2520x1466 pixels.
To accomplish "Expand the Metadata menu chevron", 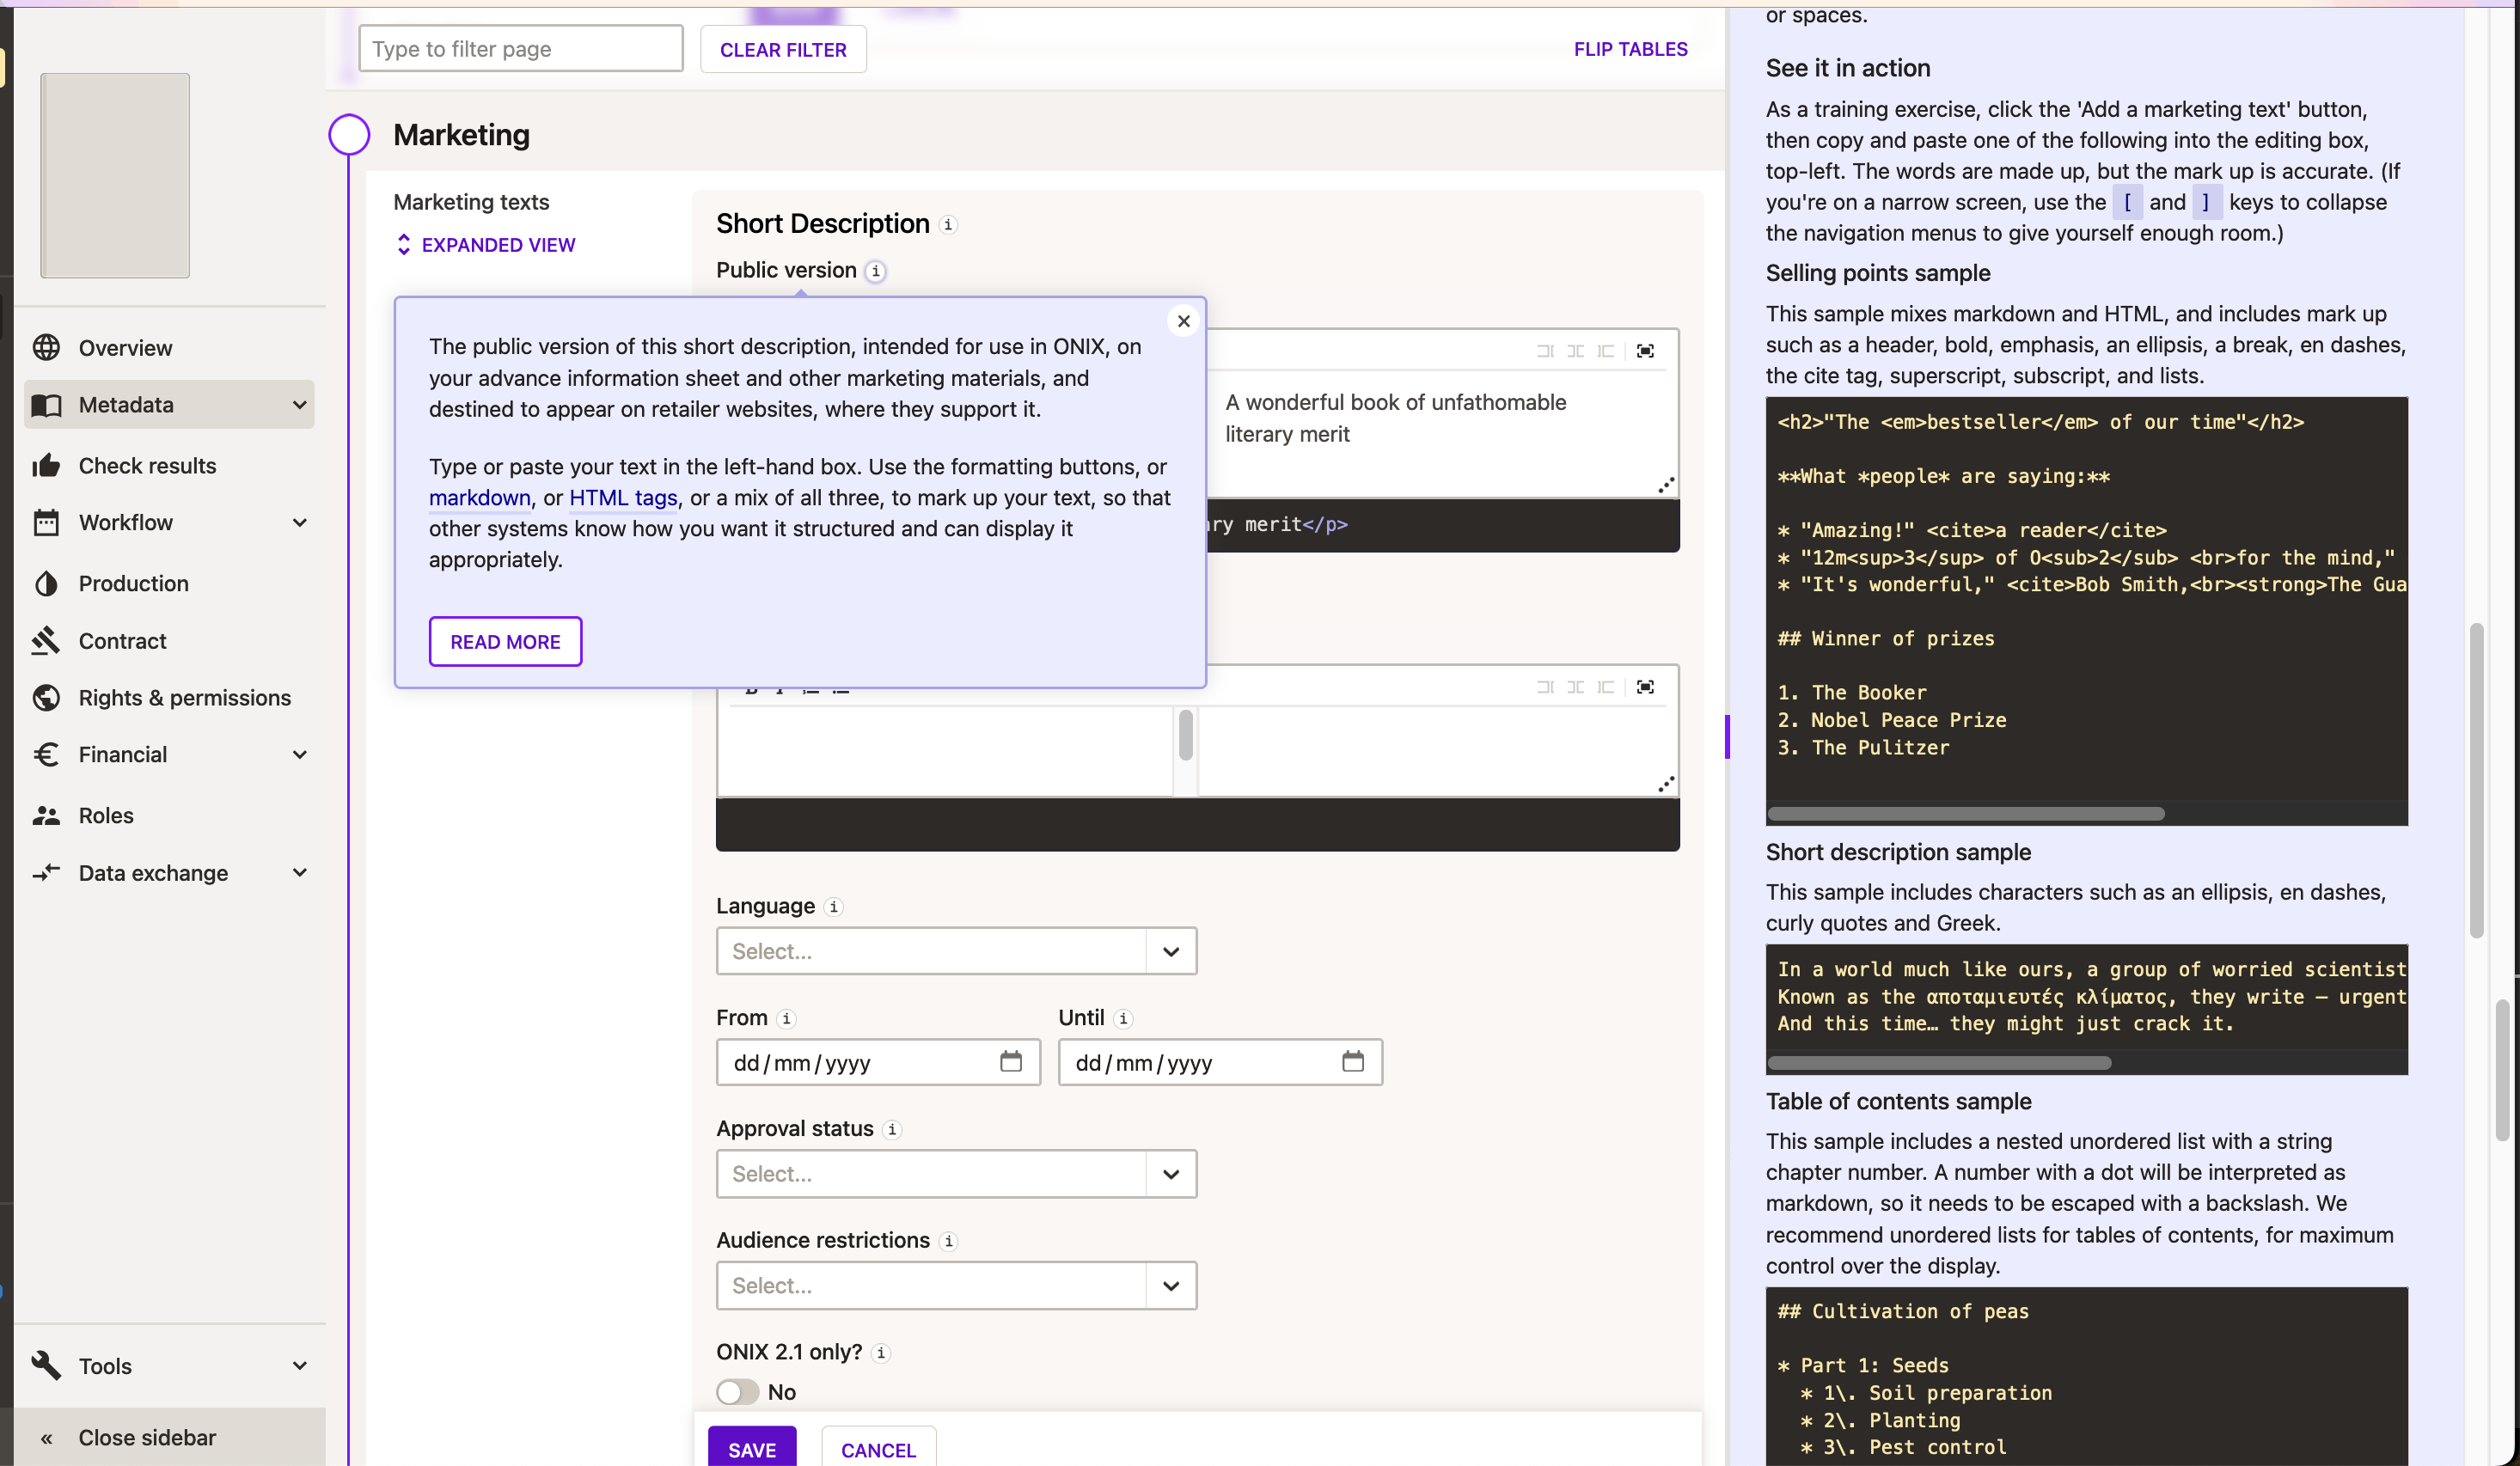I will point(299,404).
